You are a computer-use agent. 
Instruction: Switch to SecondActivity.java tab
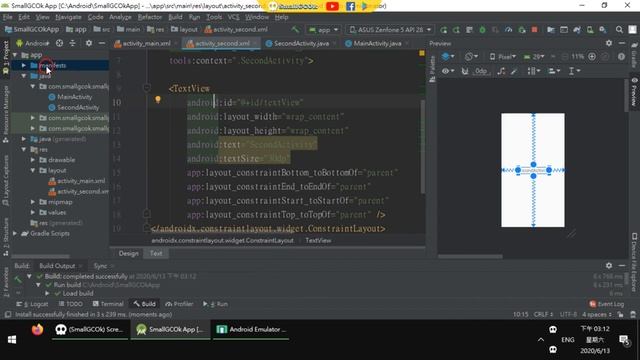click(x=301, y=43)
